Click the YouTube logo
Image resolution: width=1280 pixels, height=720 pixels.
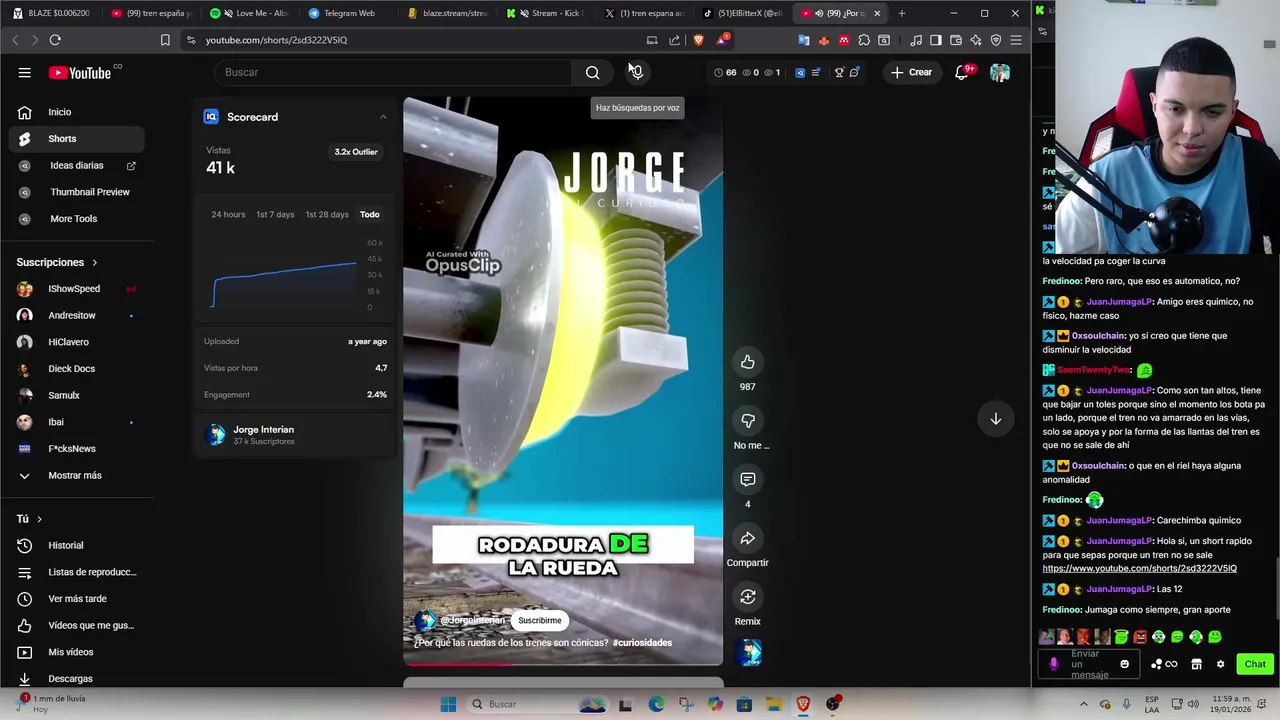pyautogui.click(x=80, y=72)
